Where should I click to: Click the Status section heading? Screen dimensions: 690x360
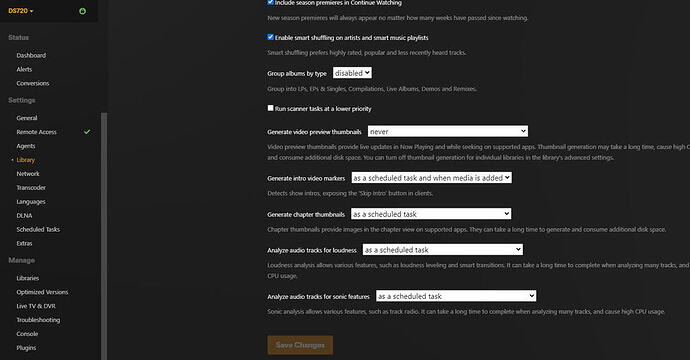[18, 37]
